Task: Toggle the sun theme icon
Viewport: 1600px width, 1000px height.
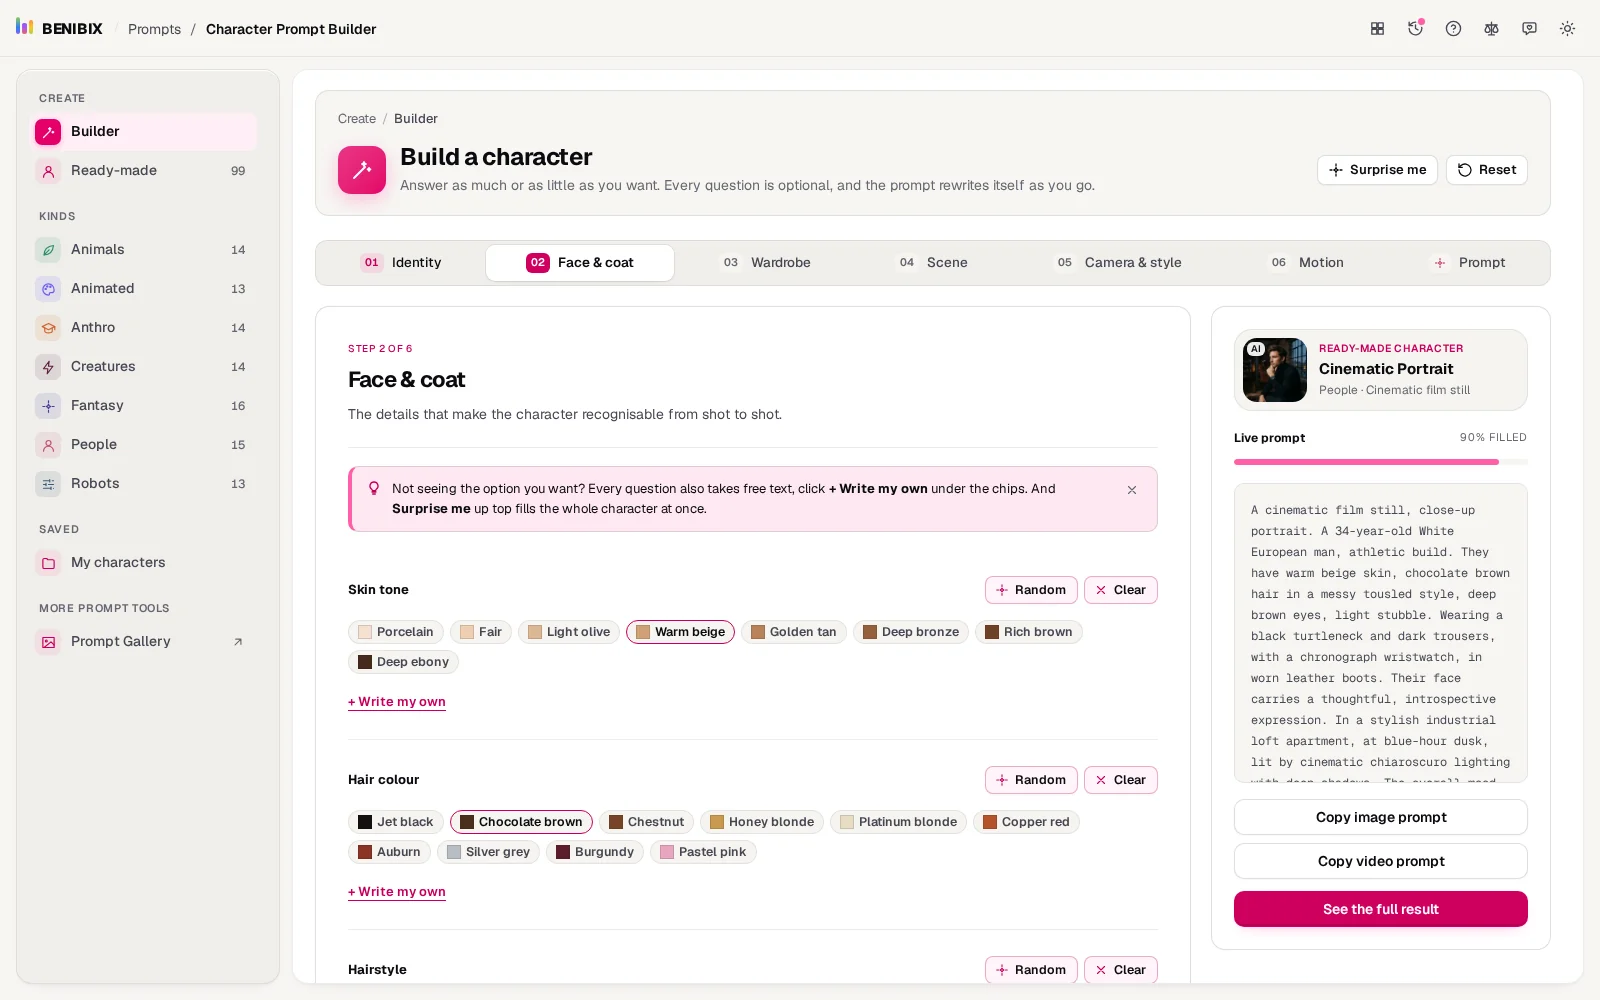Action: point(1567,29)
